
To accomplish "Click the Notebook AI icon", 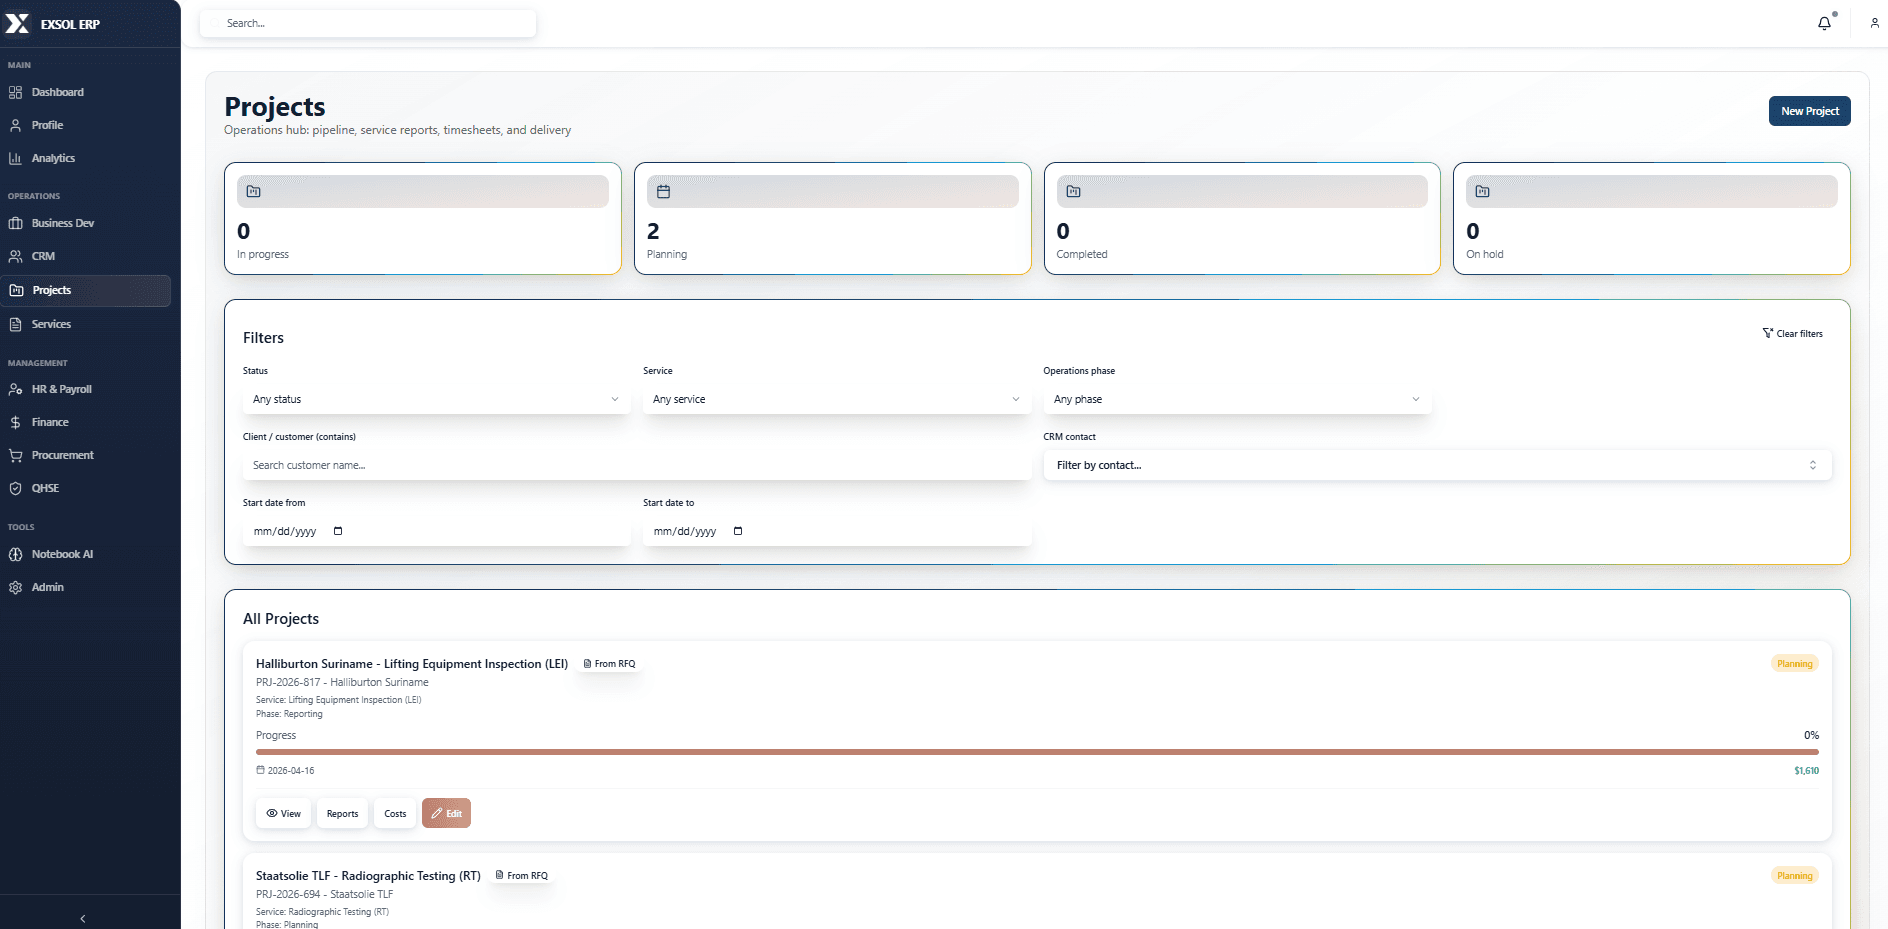I will pos(15,554).
